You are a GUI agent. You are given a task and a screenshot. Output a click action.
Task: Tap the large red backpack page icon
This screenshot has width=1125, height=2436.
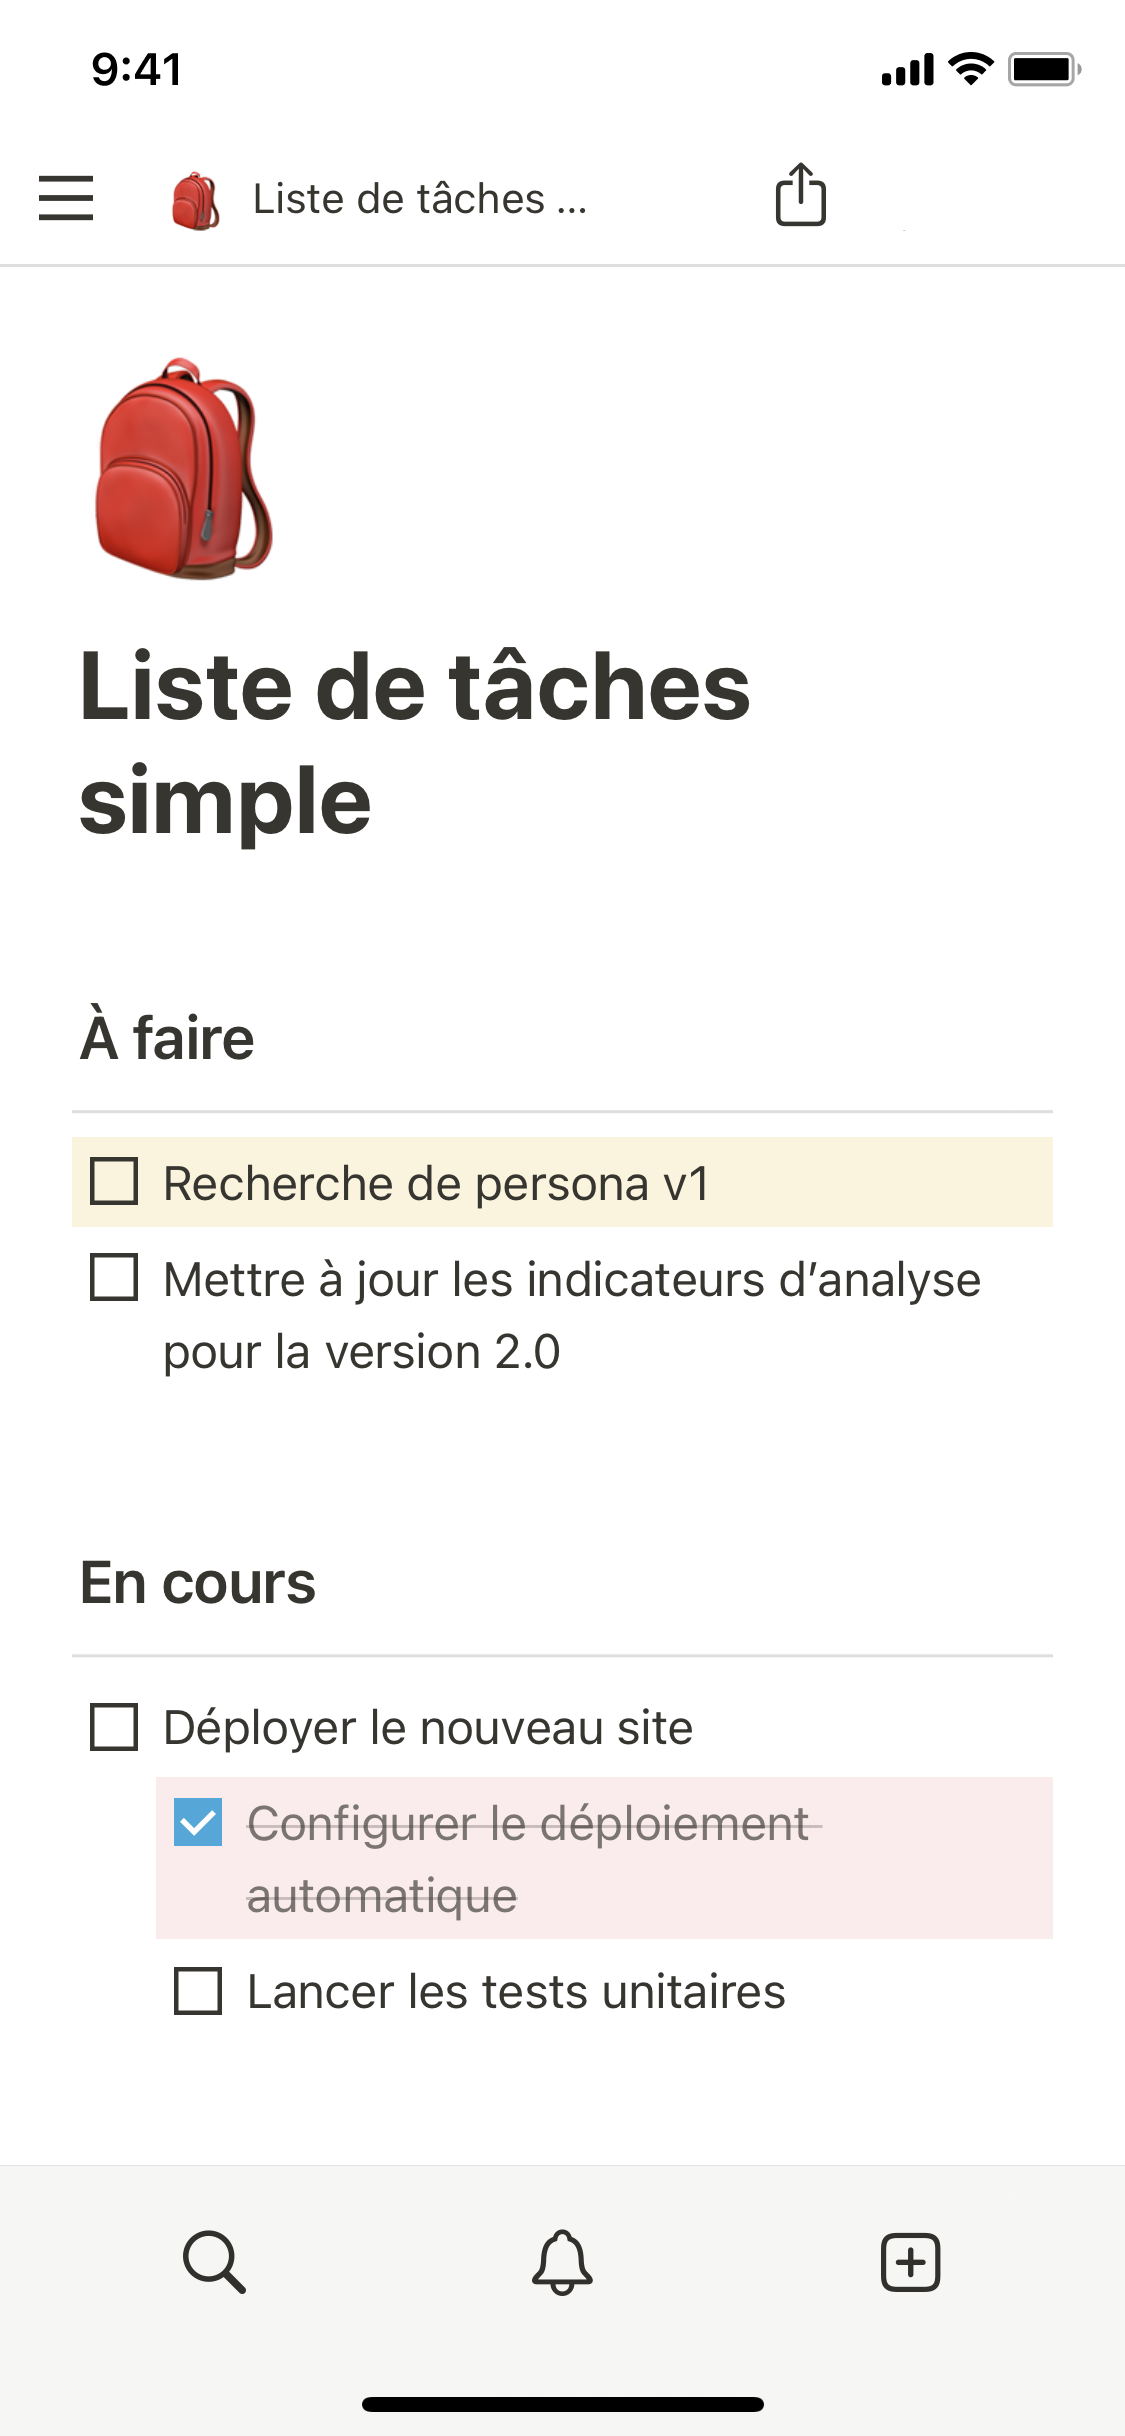(183, 469)
